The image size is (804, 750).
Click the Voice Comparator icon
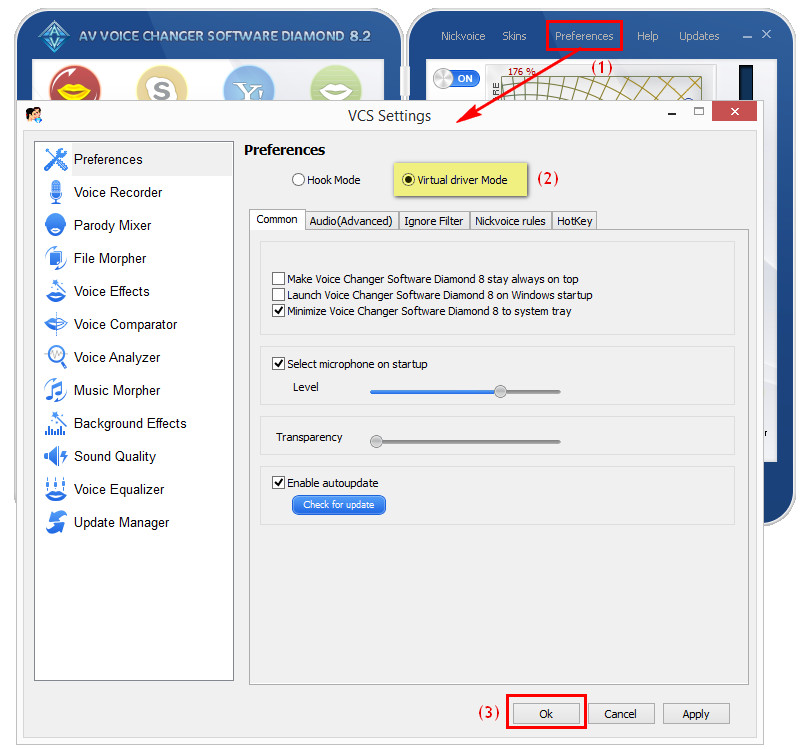[55, 324]
